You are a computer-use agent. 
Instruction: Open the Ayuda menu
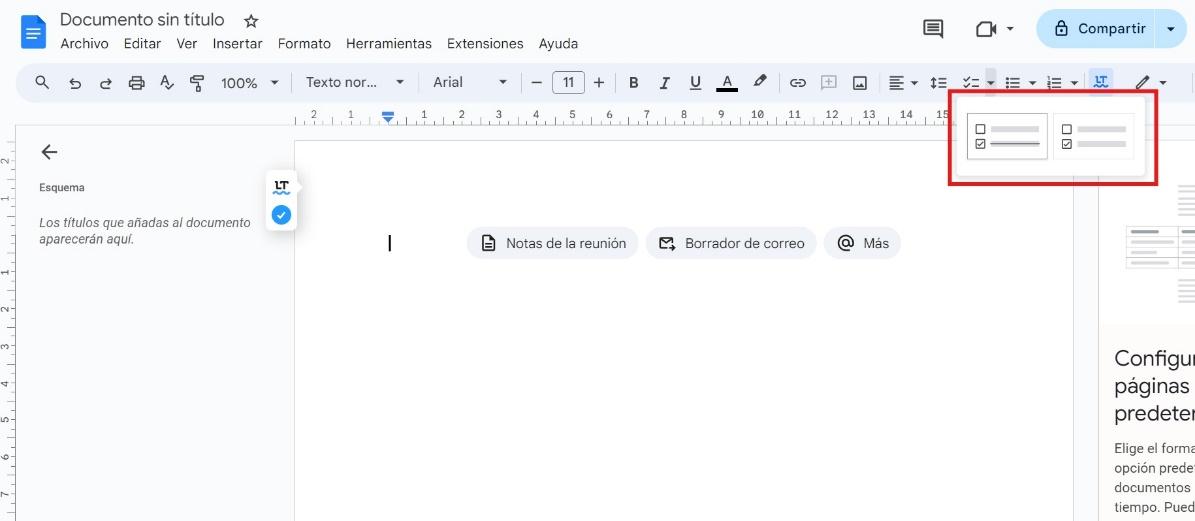pos(559,43)
